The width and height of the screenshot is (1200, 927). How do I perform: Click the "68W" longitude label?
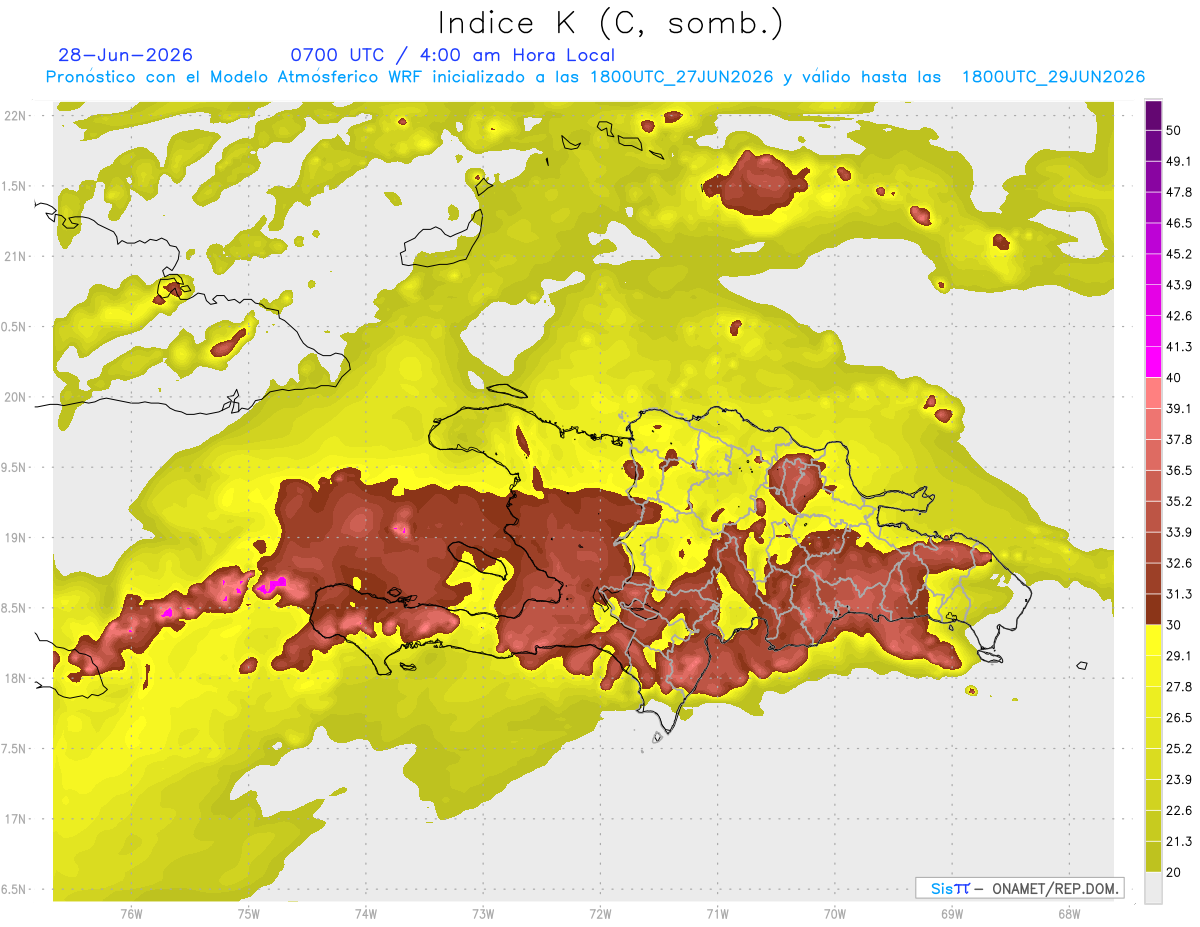1068,913
